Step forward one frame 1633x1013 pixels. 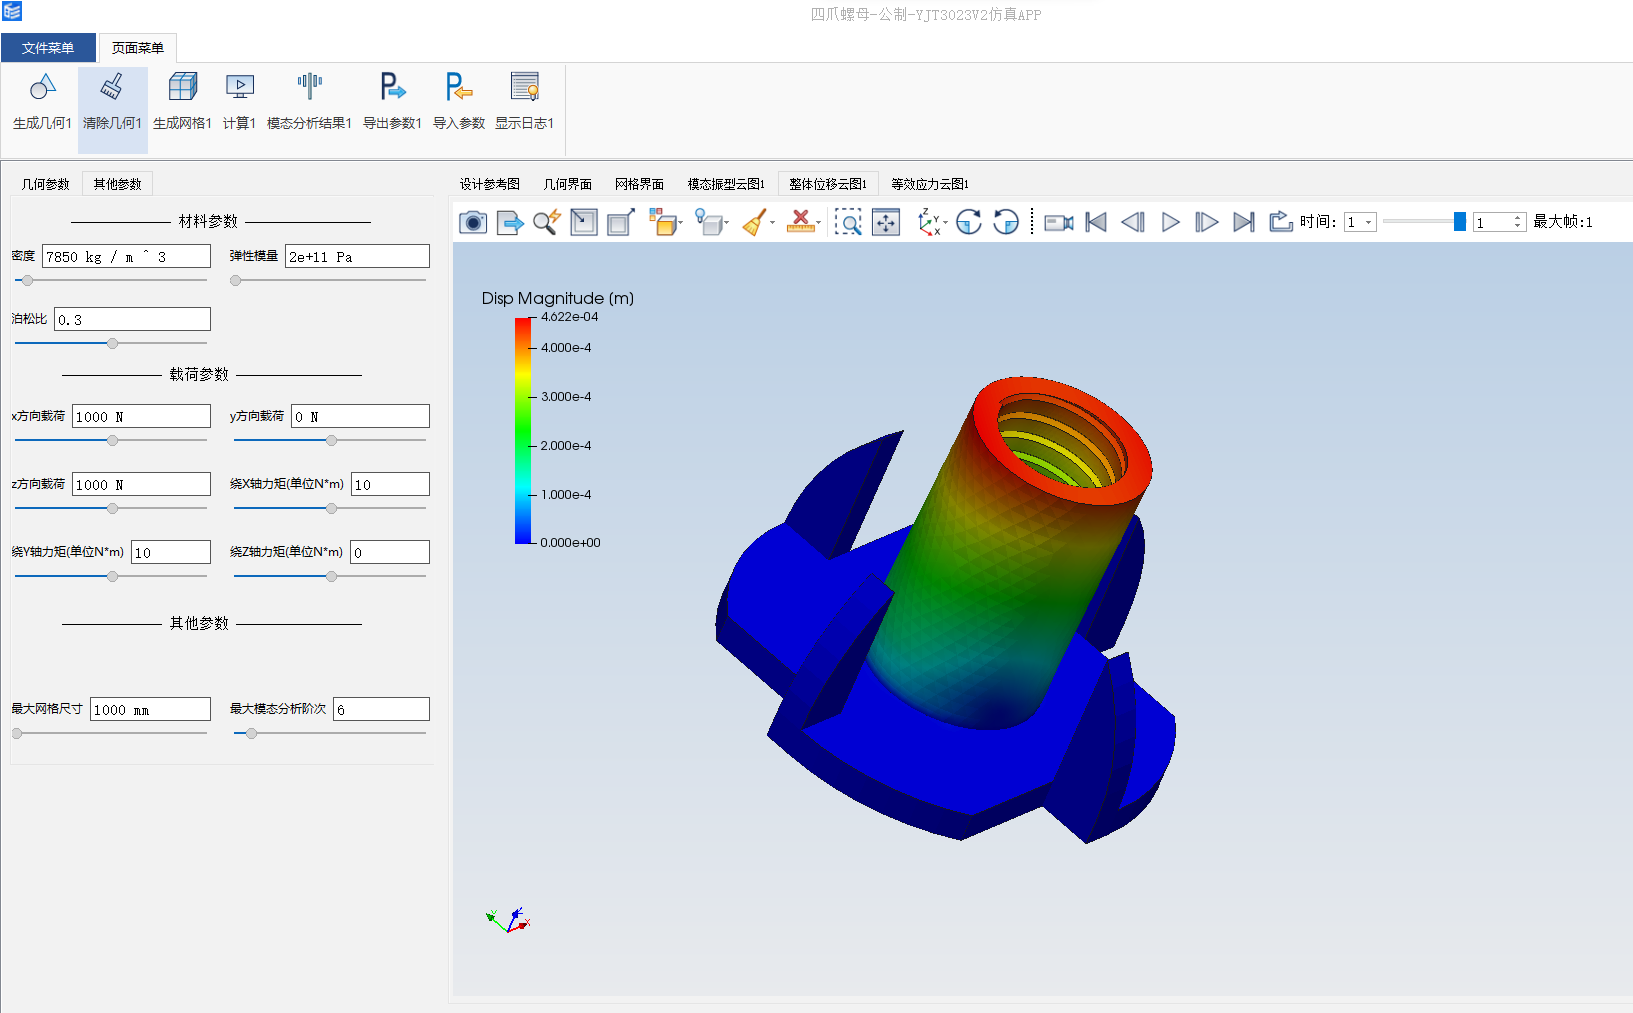click(1207, 222)
